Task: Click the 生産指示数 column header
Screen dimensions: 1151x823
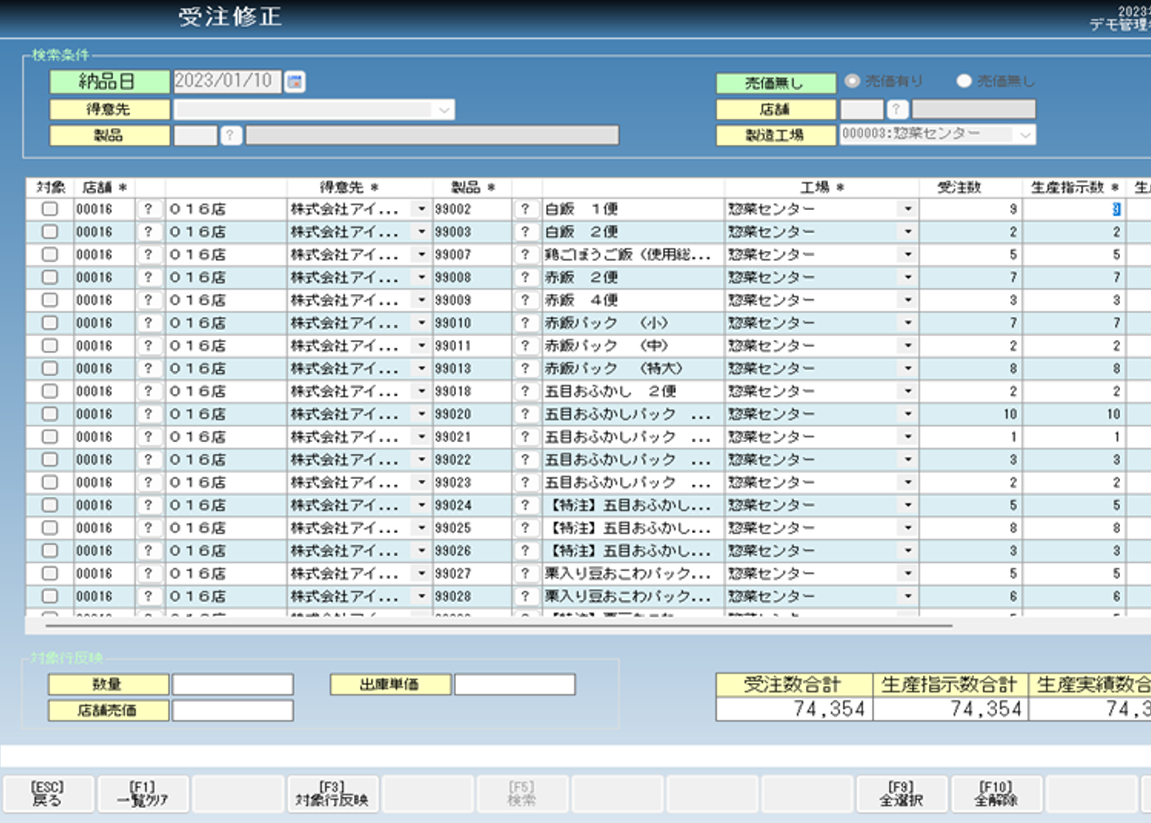Action: [1074, 188]
